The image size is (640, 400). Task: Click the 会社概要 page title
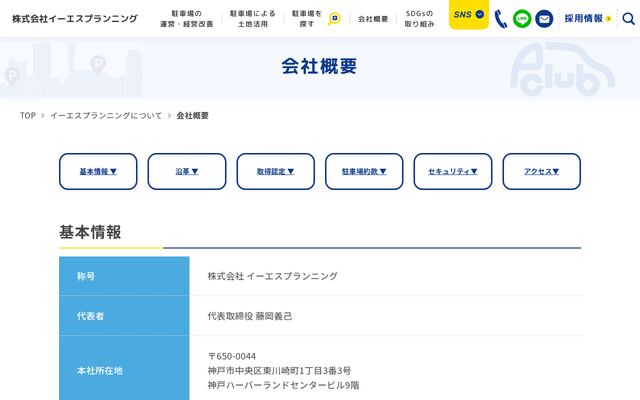click(319, 66)
